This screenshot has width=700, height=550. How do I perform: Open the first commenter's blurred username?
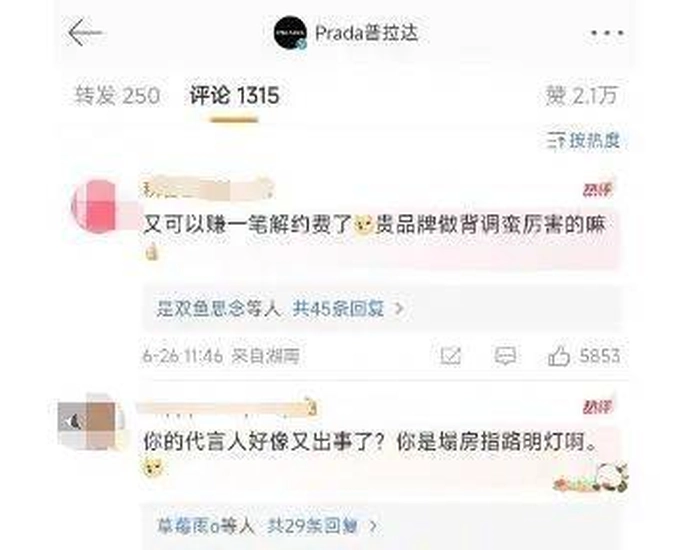click(x=208, y=188)
